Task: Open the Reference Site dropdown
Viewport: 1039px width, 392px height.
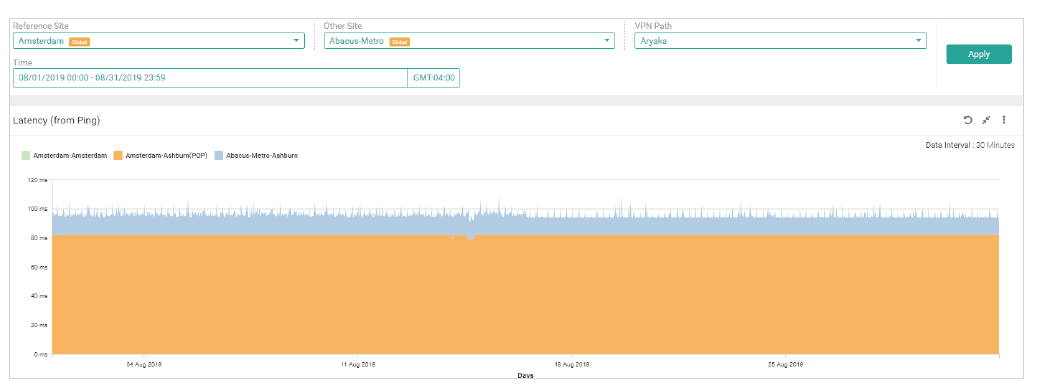Action: pyautogui.click(x=158, y=41)
